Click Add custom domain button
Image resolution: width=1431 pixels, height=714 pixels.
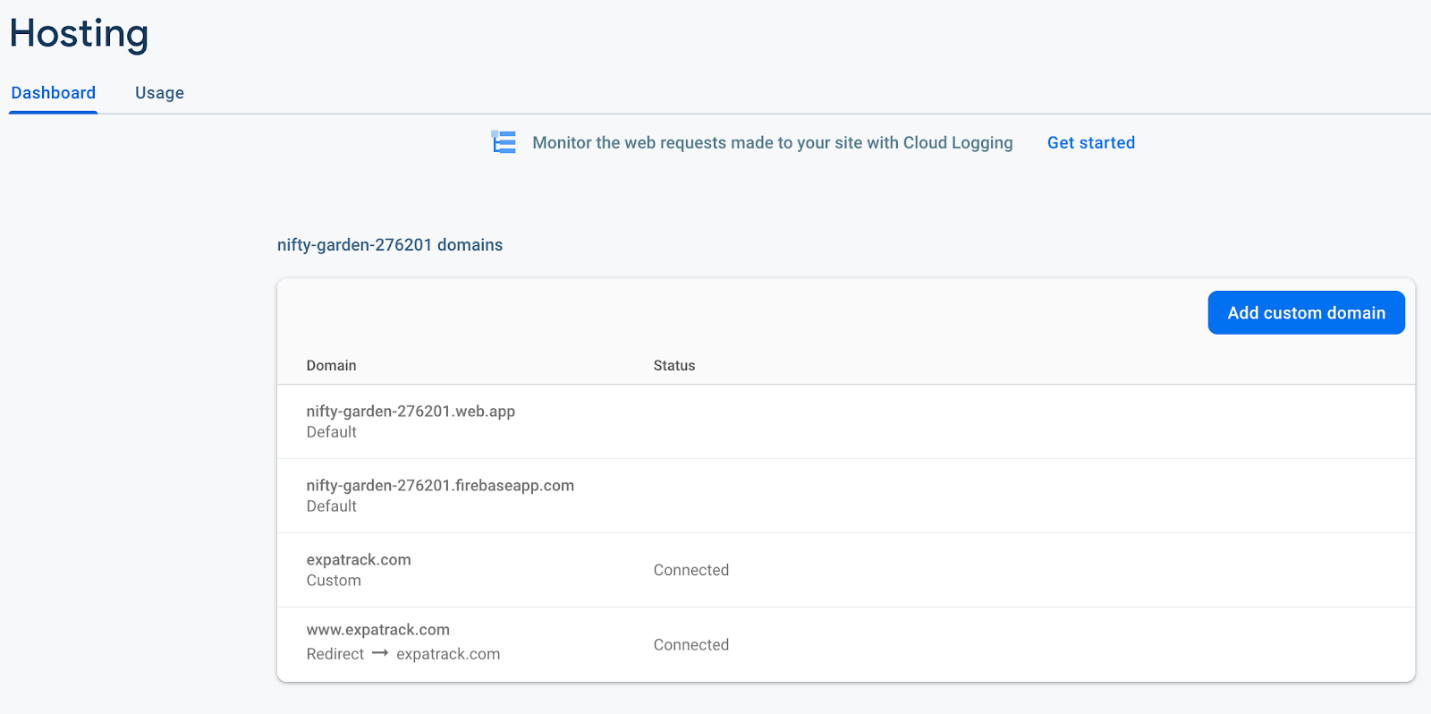[x=1306, y=313]
